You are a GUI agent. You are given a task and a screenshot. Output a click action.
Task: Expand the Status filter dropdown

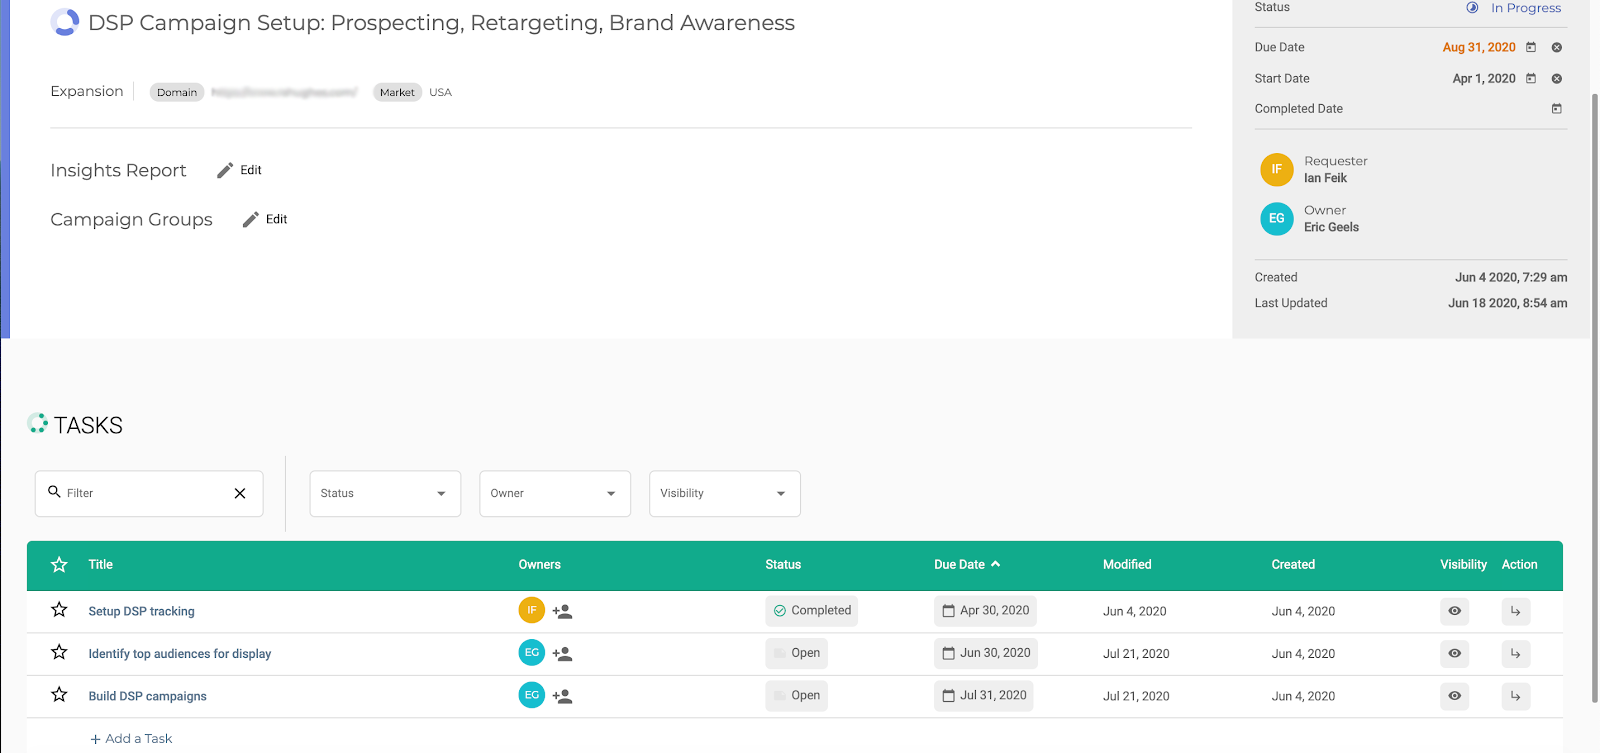385,493
